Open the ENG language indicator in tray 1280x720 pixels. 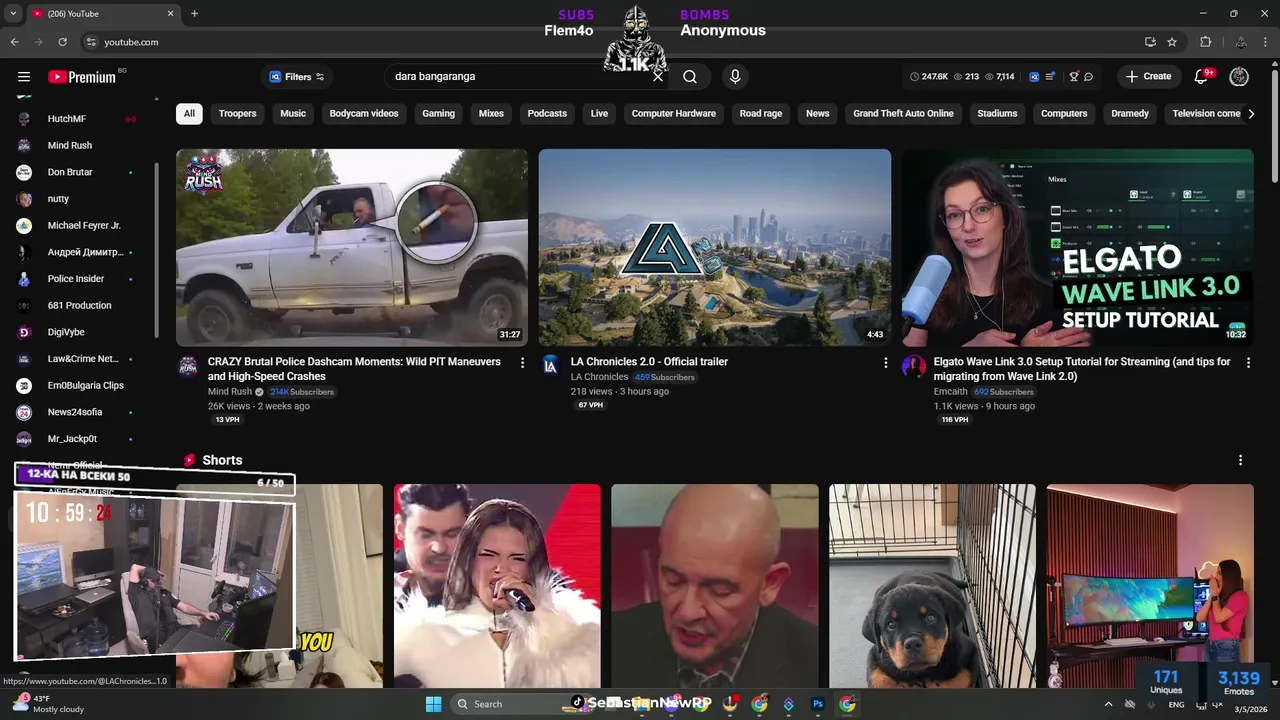point(1176,705)
